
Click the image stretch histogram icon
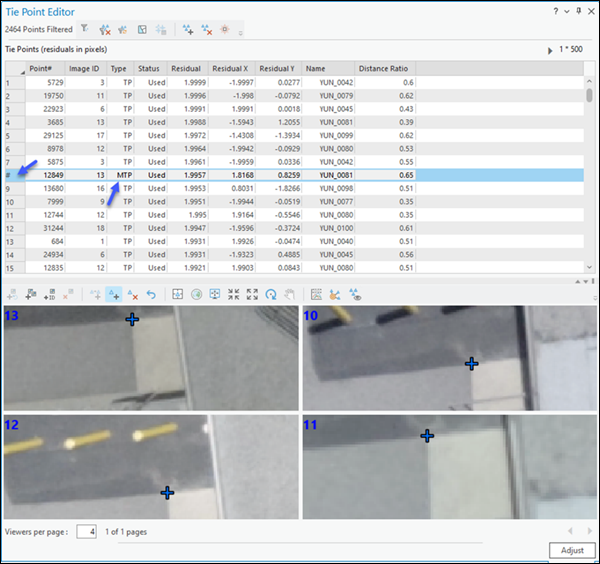(316, 294)
